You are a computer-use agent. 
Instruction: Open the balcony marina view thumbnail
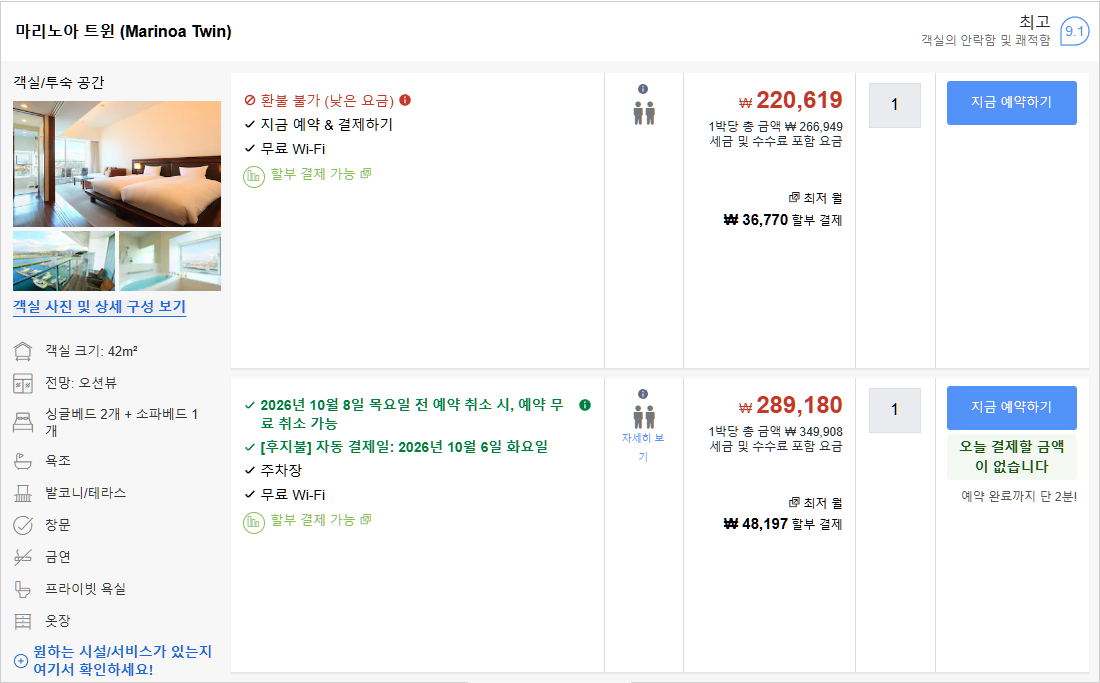64,261
